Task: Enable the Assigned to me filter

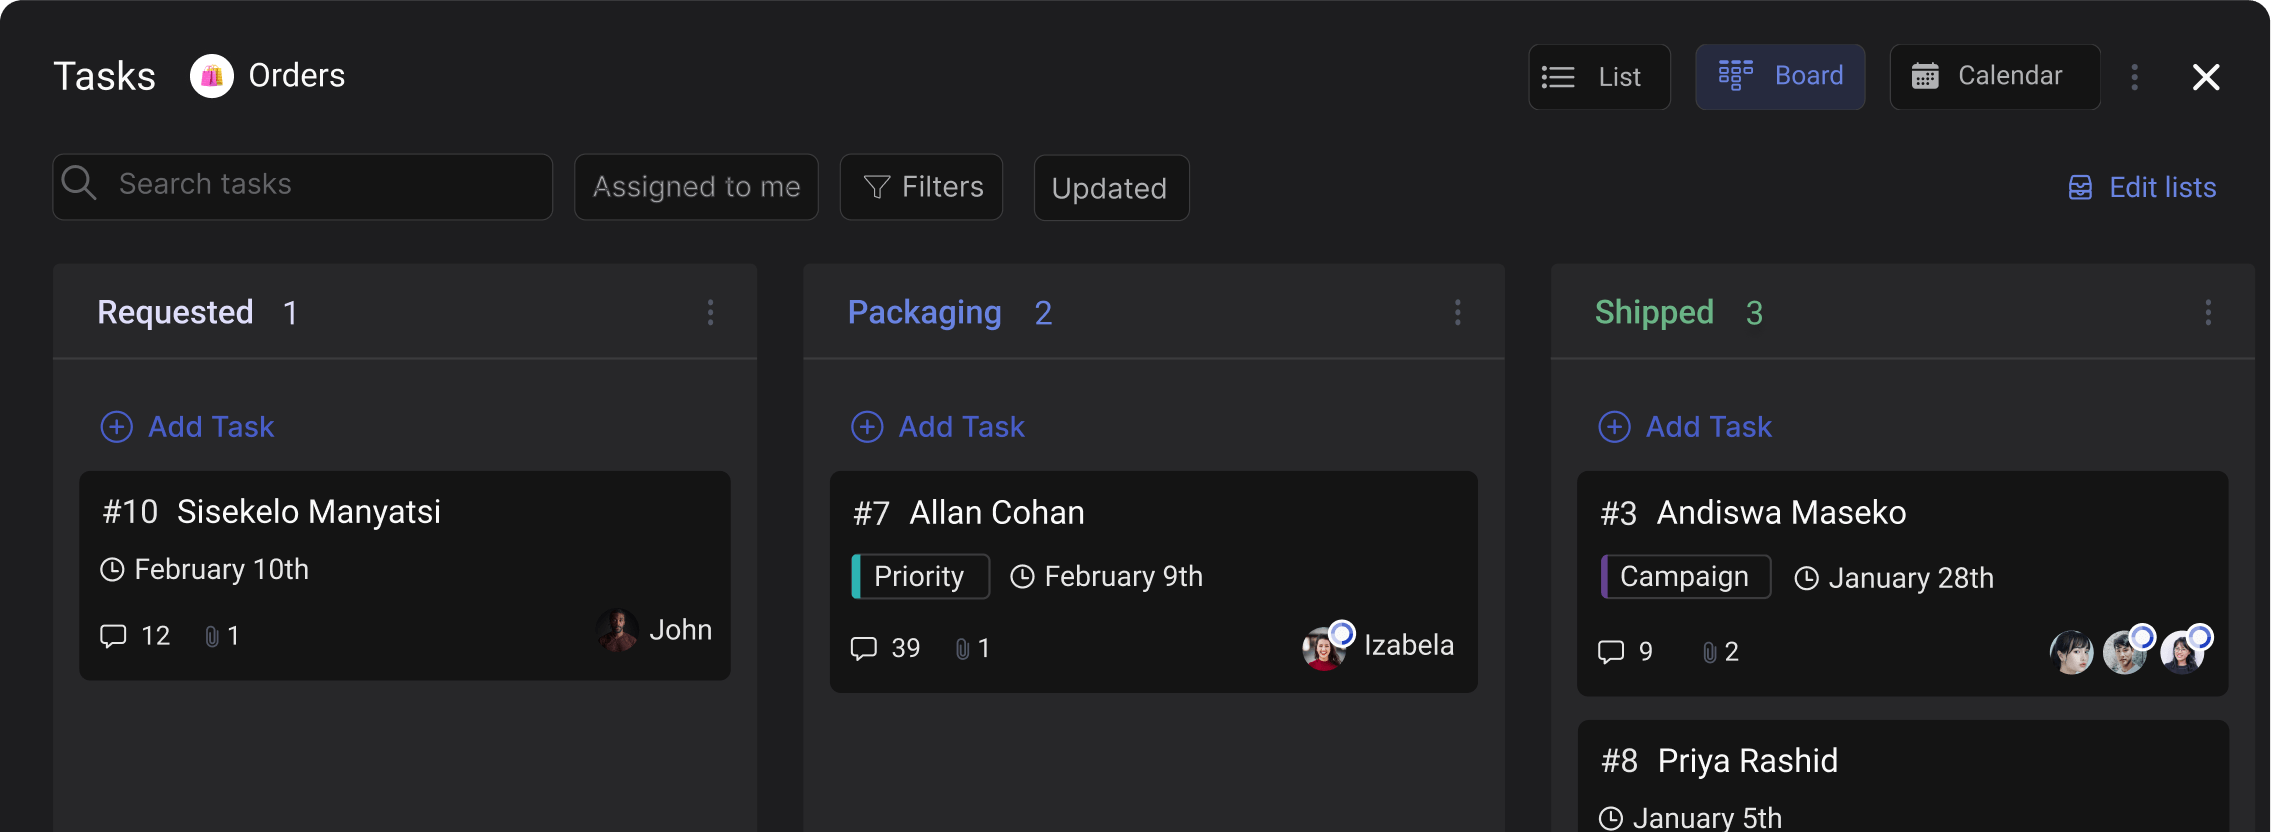Action: 696,186
